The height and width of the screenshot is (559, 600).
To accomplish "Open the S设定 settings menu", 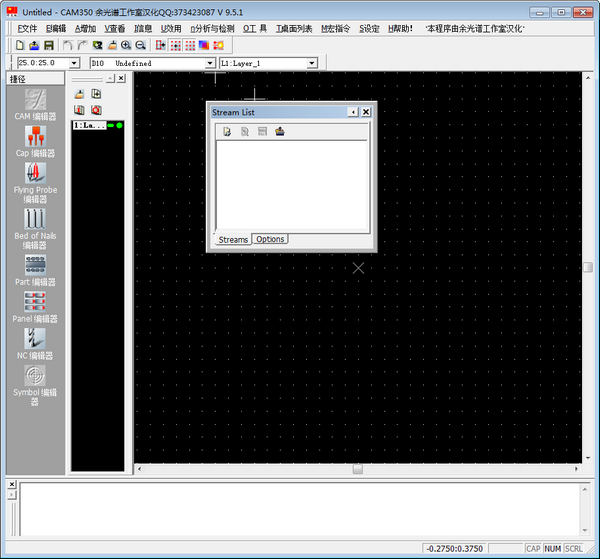I will click(x=369, y=28).
